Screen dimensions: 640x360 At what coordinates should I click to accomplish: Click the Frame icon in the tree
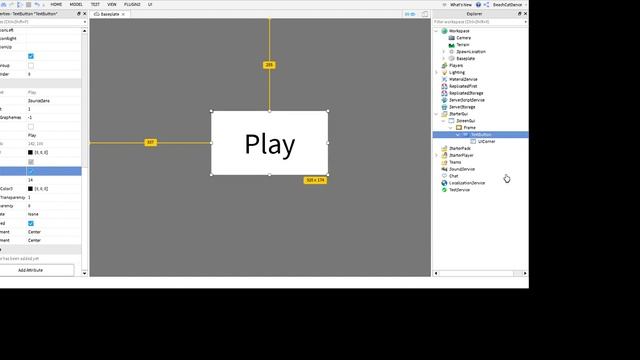459,128
